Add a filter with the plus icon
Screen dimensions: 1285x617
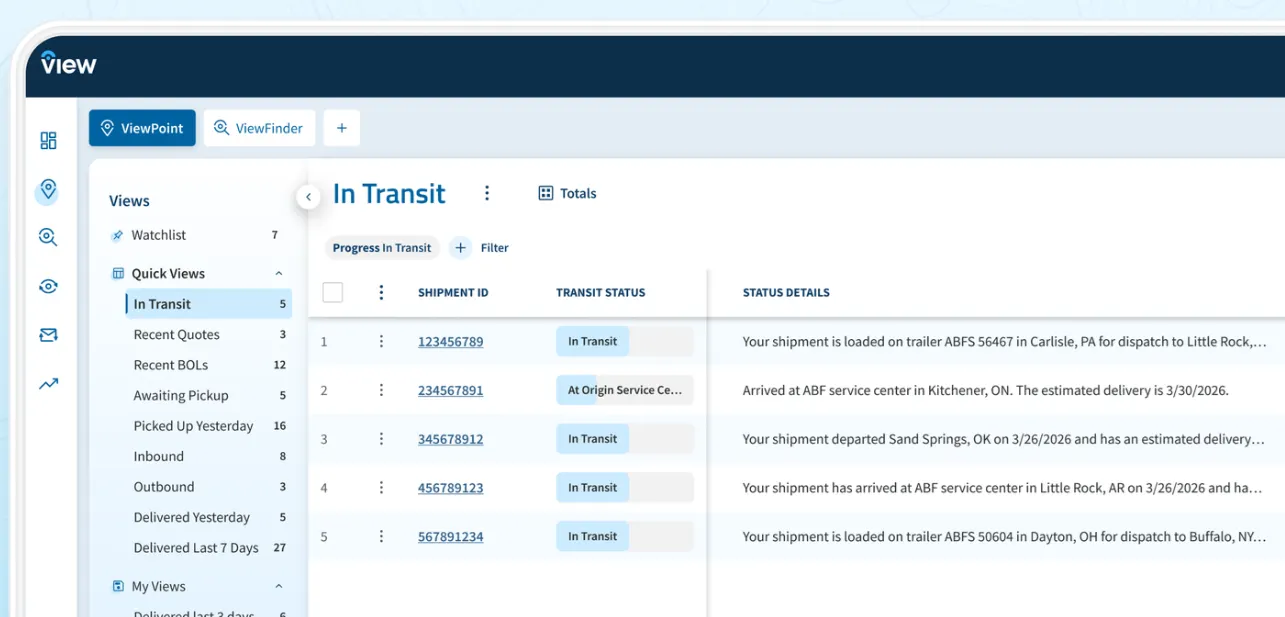(460, 248)
